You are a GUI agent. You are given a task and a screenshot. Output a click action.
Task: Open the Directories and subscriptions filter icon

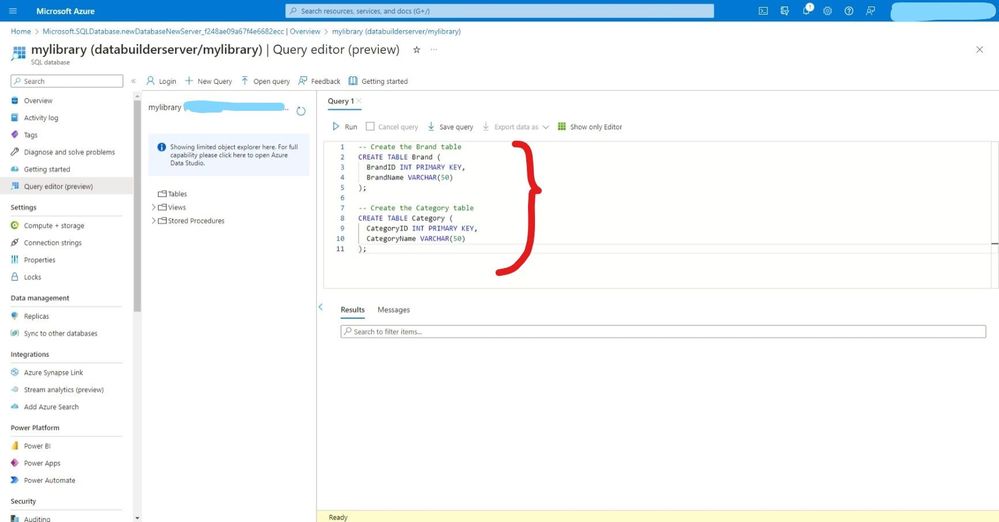click(x=784, y=11)
